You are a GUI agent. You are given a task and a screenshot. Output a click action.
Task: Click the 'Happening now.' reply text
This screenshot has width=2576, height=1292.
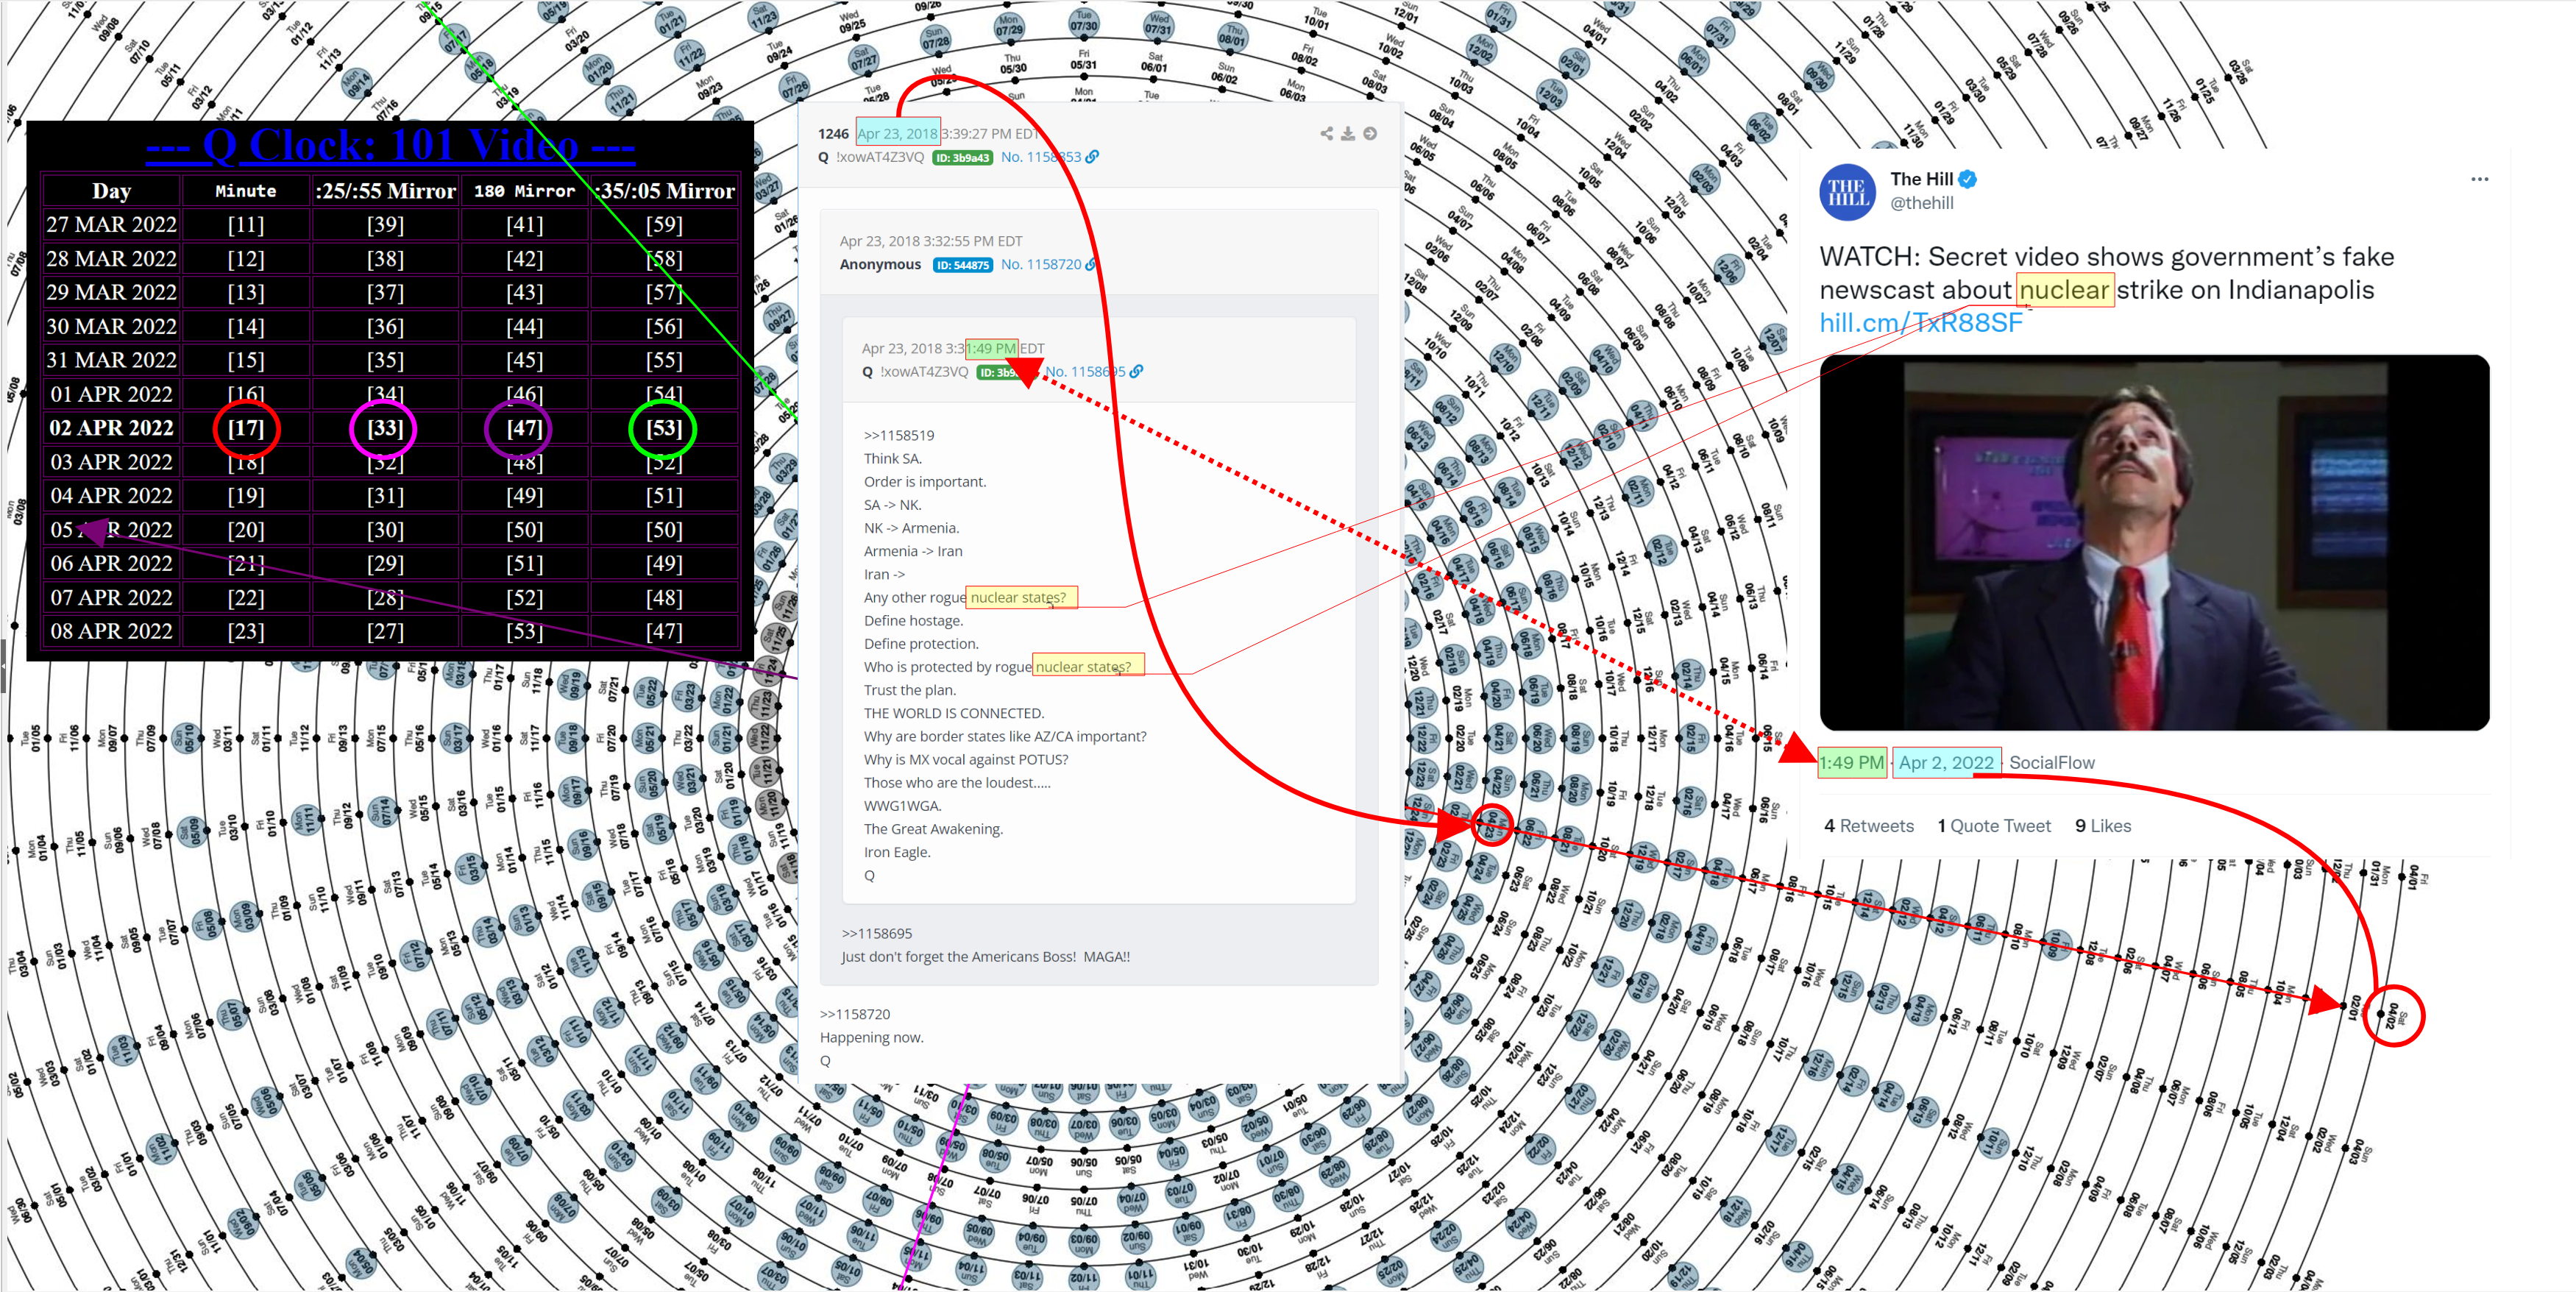(x=871, y=1038)
